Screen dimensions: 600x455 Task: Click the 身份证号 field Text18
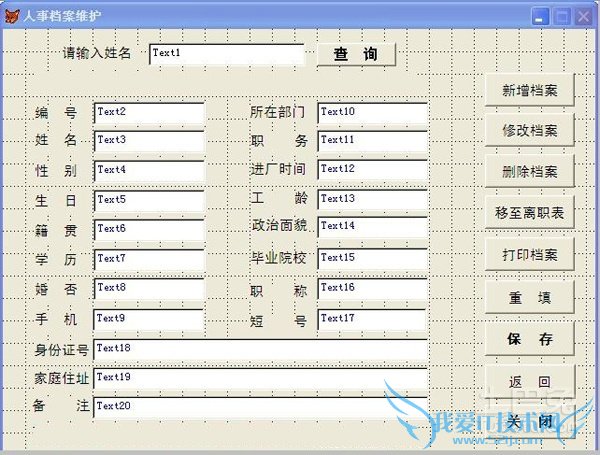tap(260, 349)
